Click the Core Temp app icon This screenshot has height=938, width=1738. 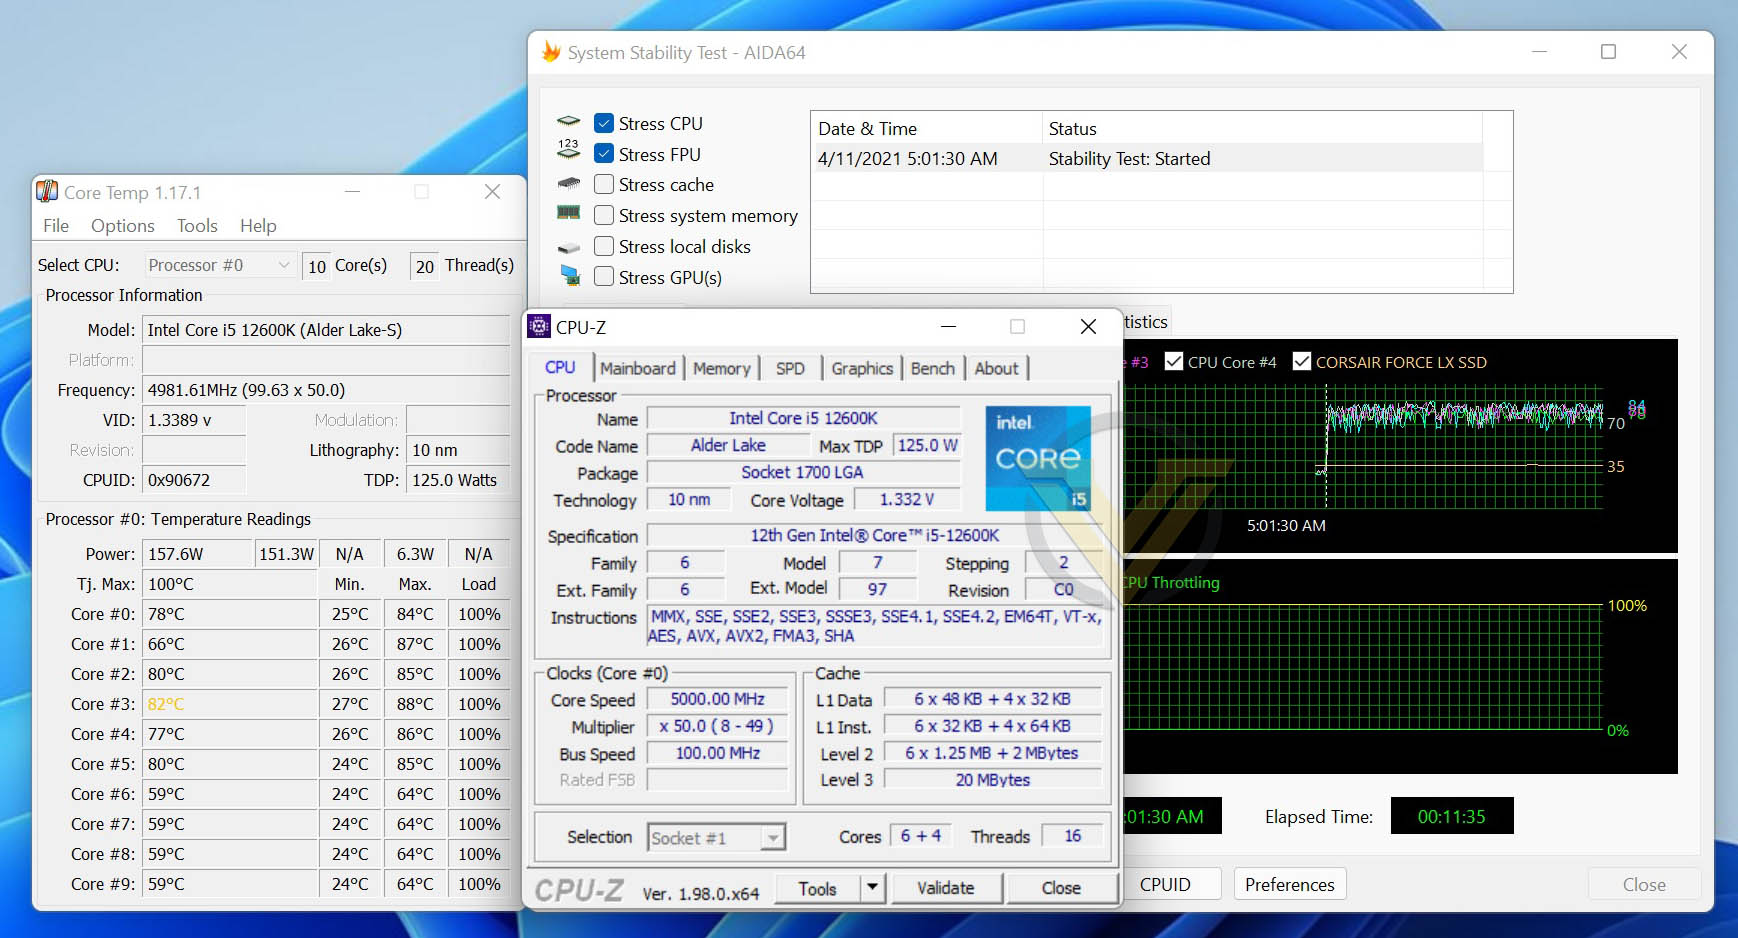click(47, 191)
